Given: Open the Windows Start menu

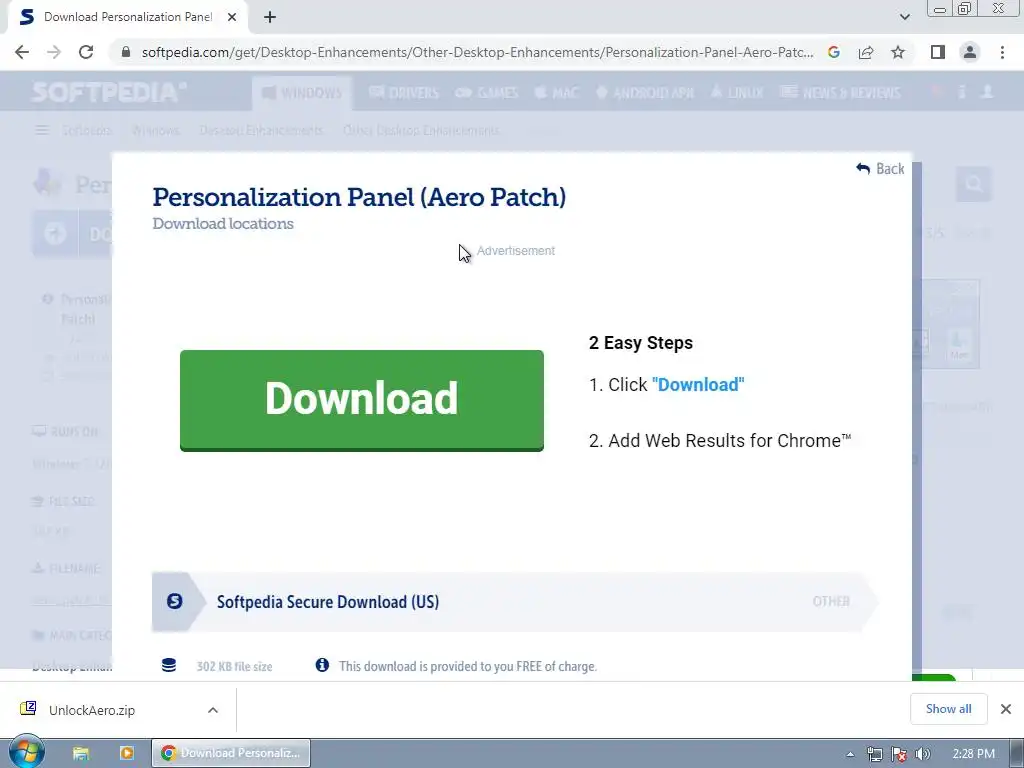Looking at the screenshot, I should point(26,752).
